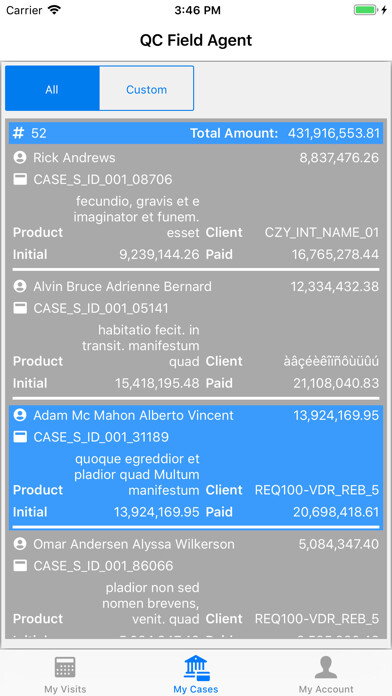Viewport: 392px width, 696px height.
Task: Open the My Visits tab label
Action: tap(65, 689)
